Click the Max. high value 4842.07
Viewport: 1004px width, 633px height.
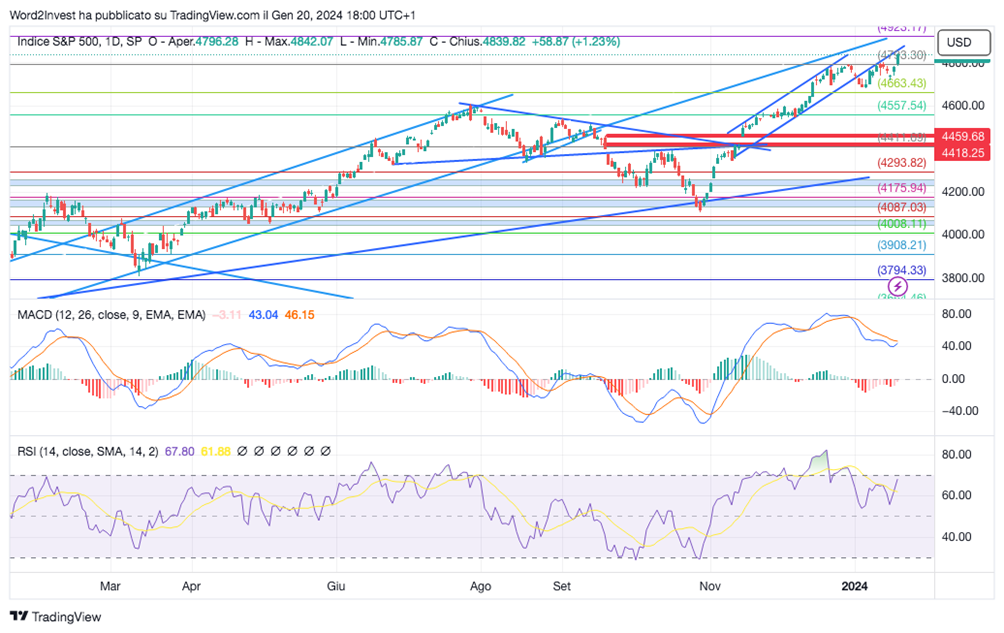point(312,42)
